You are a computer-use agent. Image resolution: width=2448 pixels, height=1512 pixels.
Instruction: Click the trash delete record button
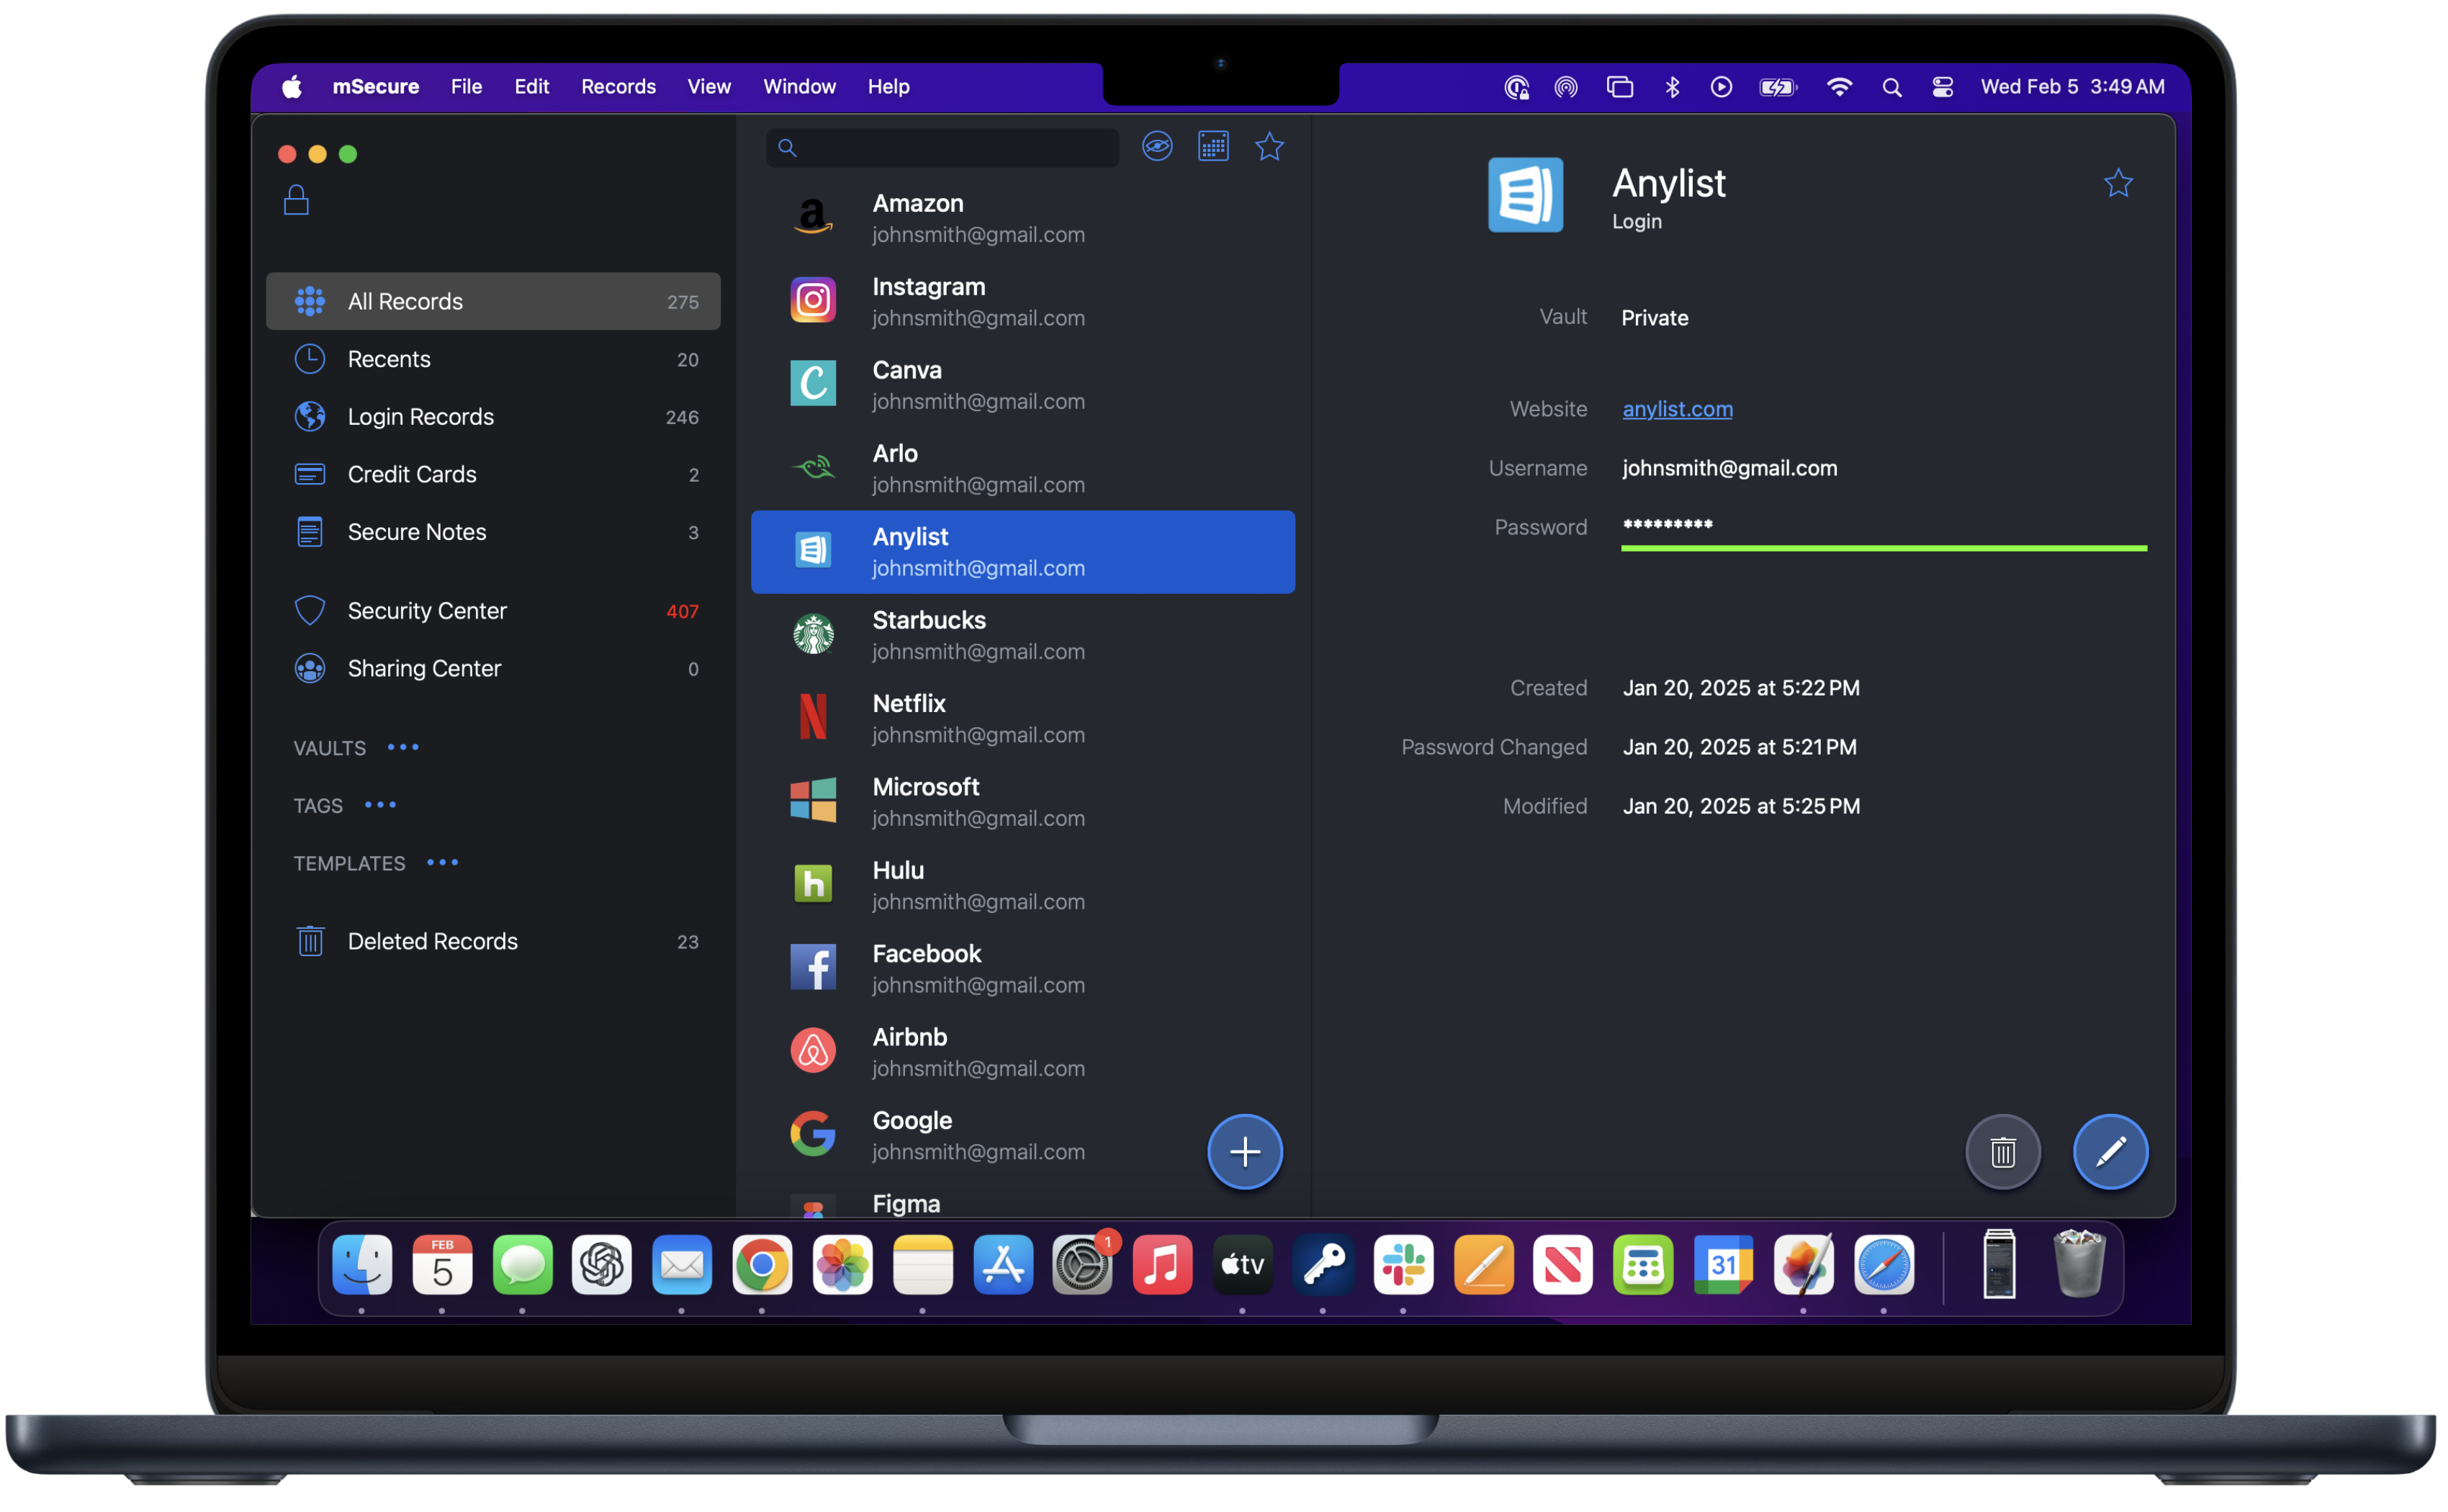tap(2002, 1152)
